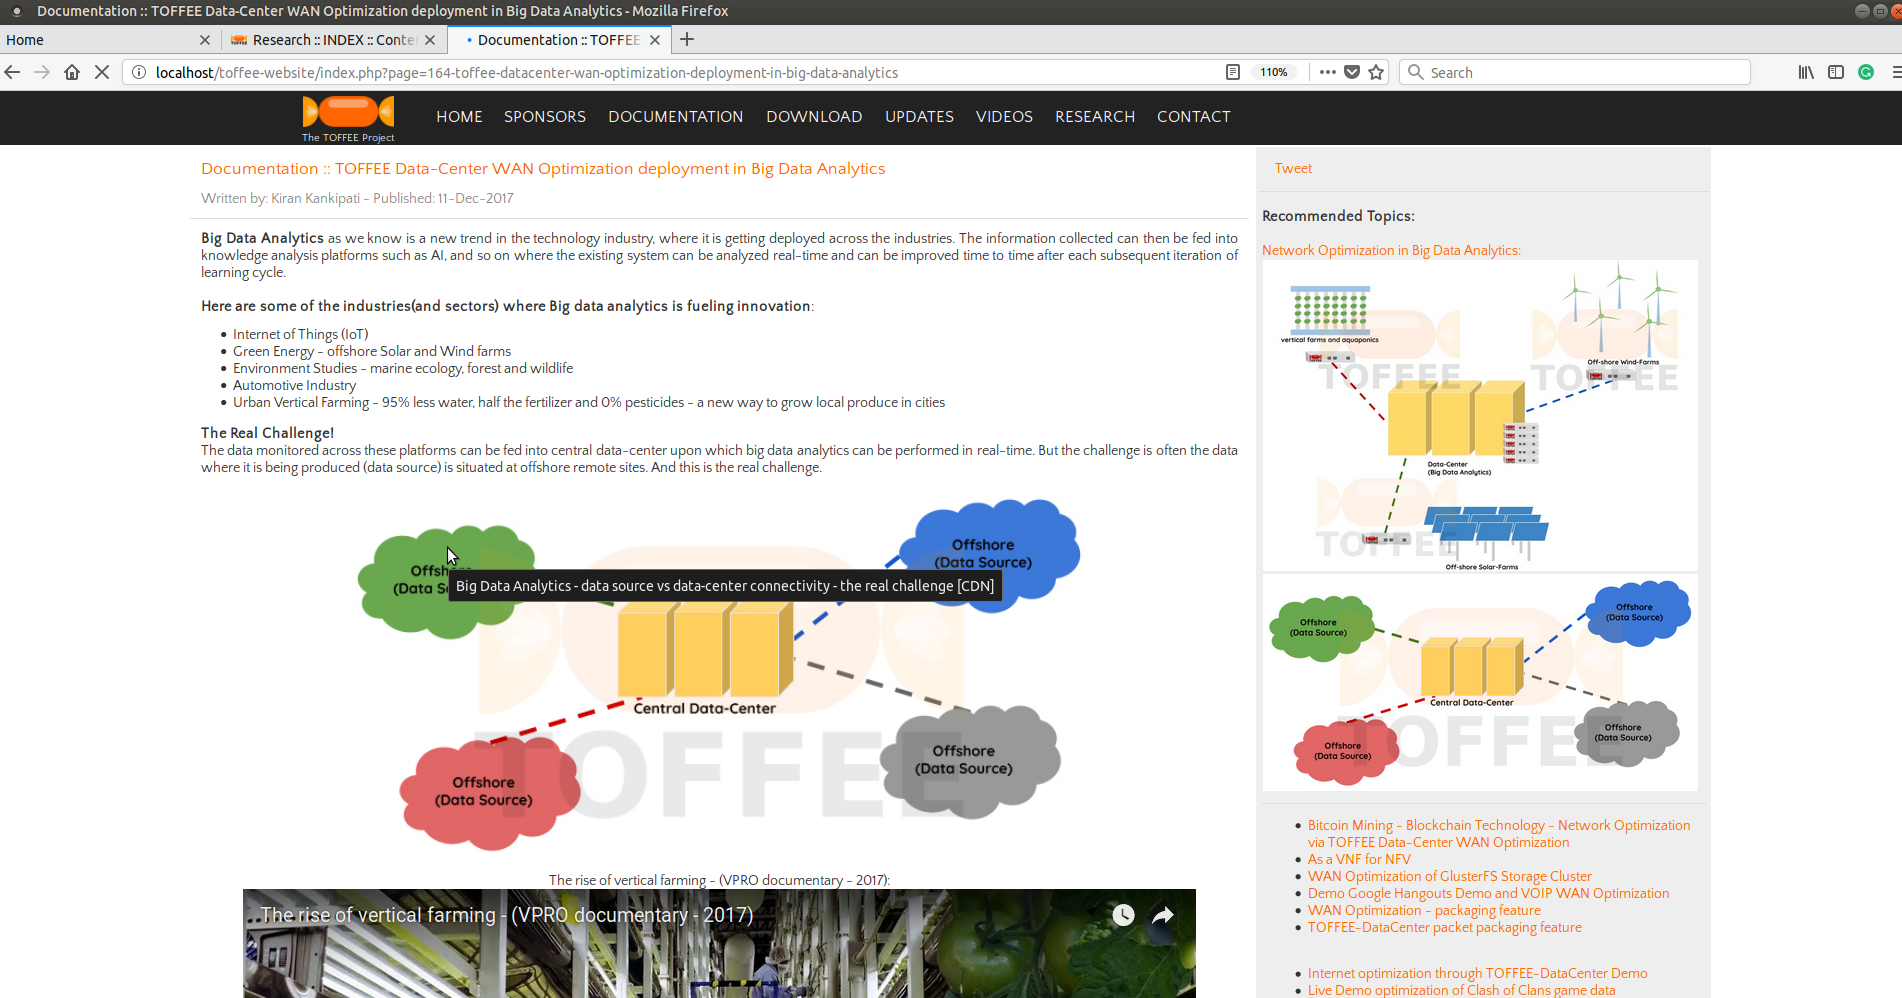This screenshot has width=1902, height=998.
Task: Click the browser forward arrow
Action: [x=42, y=72]
